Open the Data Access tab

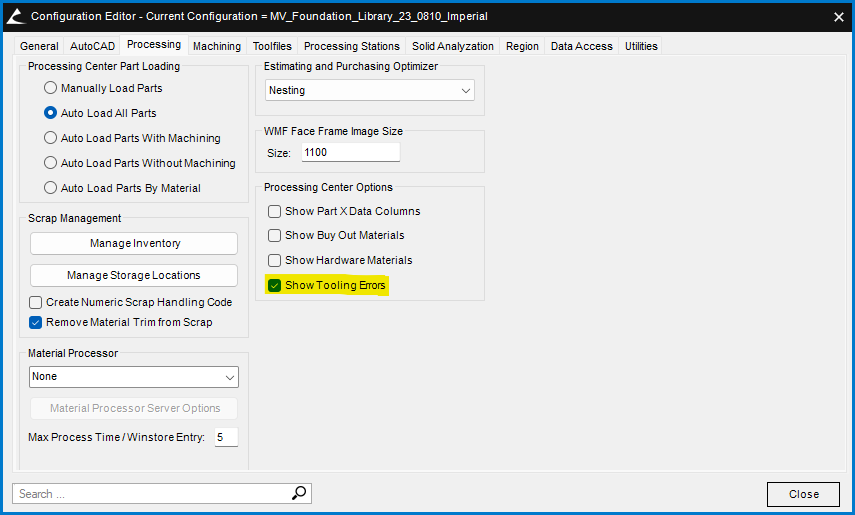[582, 46]
